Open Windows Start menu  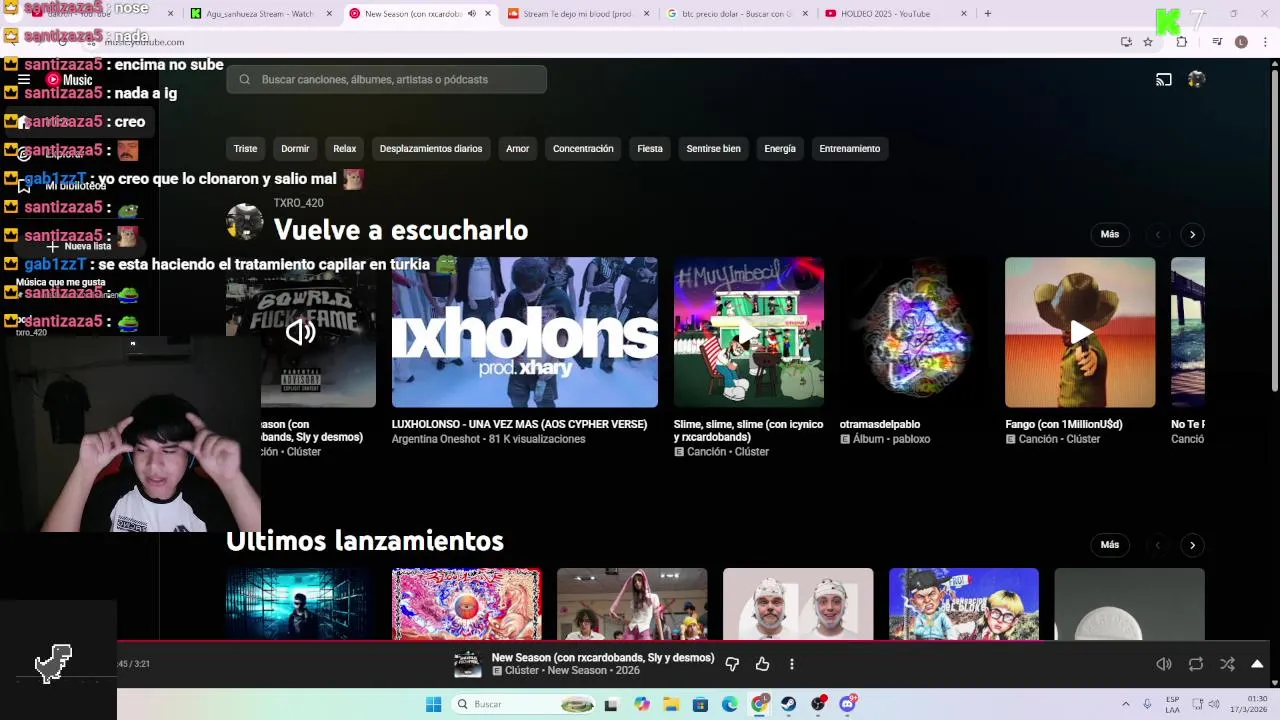click(433, 704)
